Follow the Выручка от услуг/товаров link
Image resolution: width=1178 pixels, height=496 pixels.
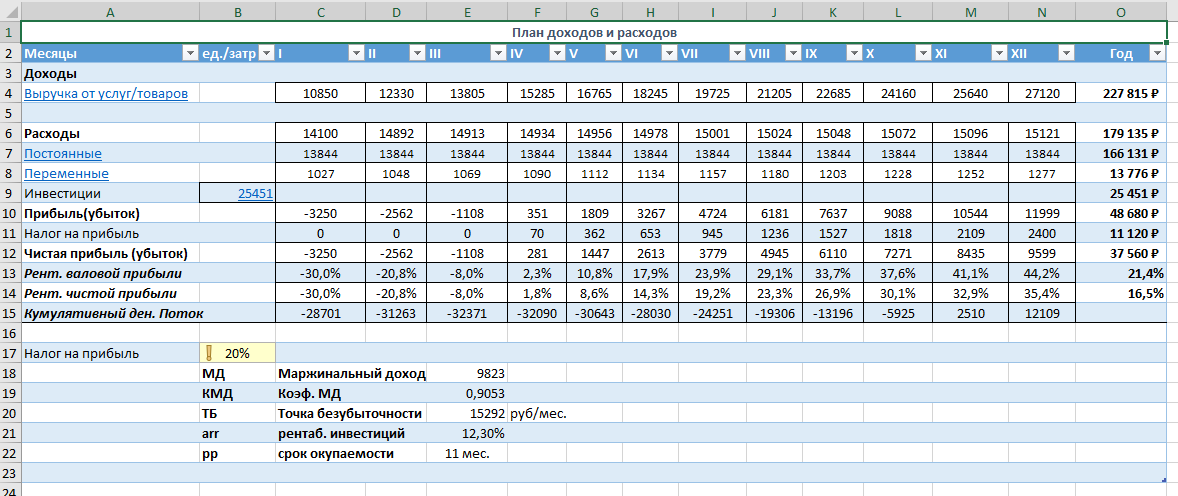106,94
